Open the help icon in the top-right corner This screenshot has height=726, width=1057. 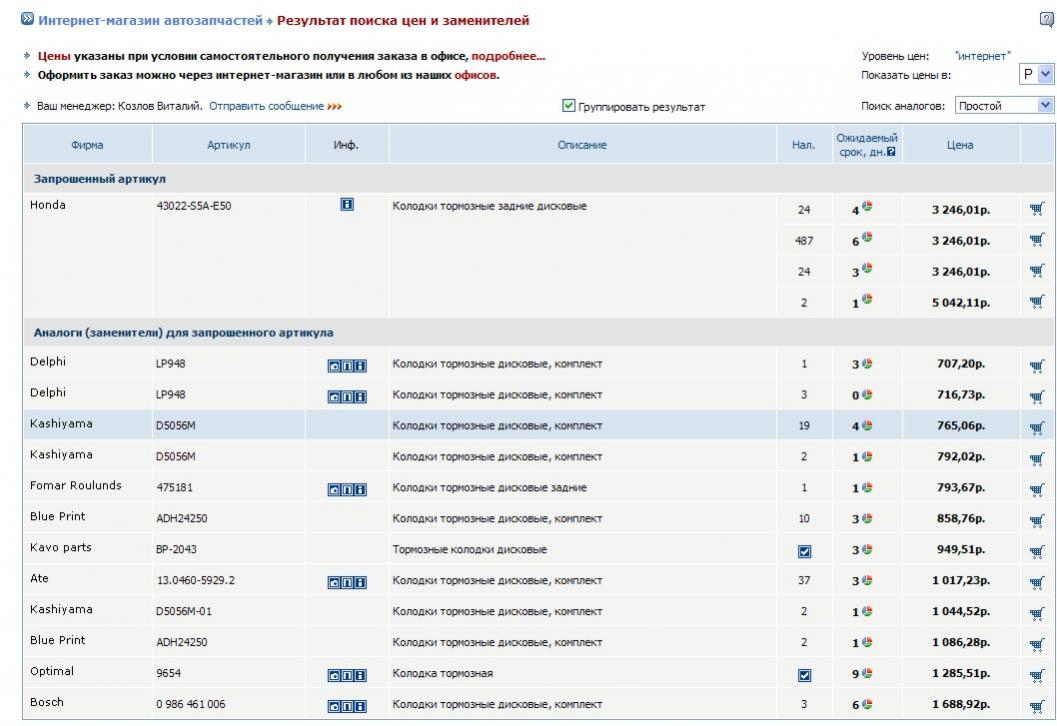click(x=1047, y=20)
